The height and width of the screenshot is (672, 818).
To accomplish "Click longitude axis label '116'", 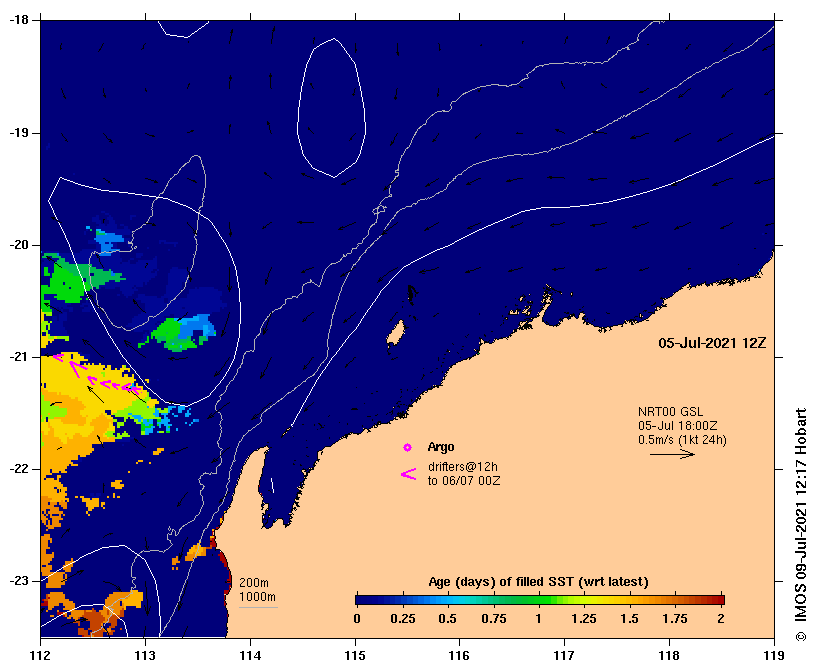I will pyautogui.click(x=460, y=656).
